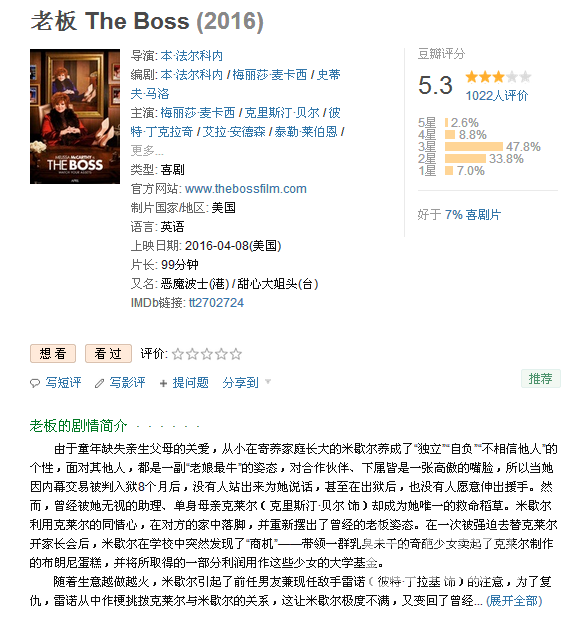Open the IMDb link tt2702724
The image size is (575, 622).
[x=216, y=303]
